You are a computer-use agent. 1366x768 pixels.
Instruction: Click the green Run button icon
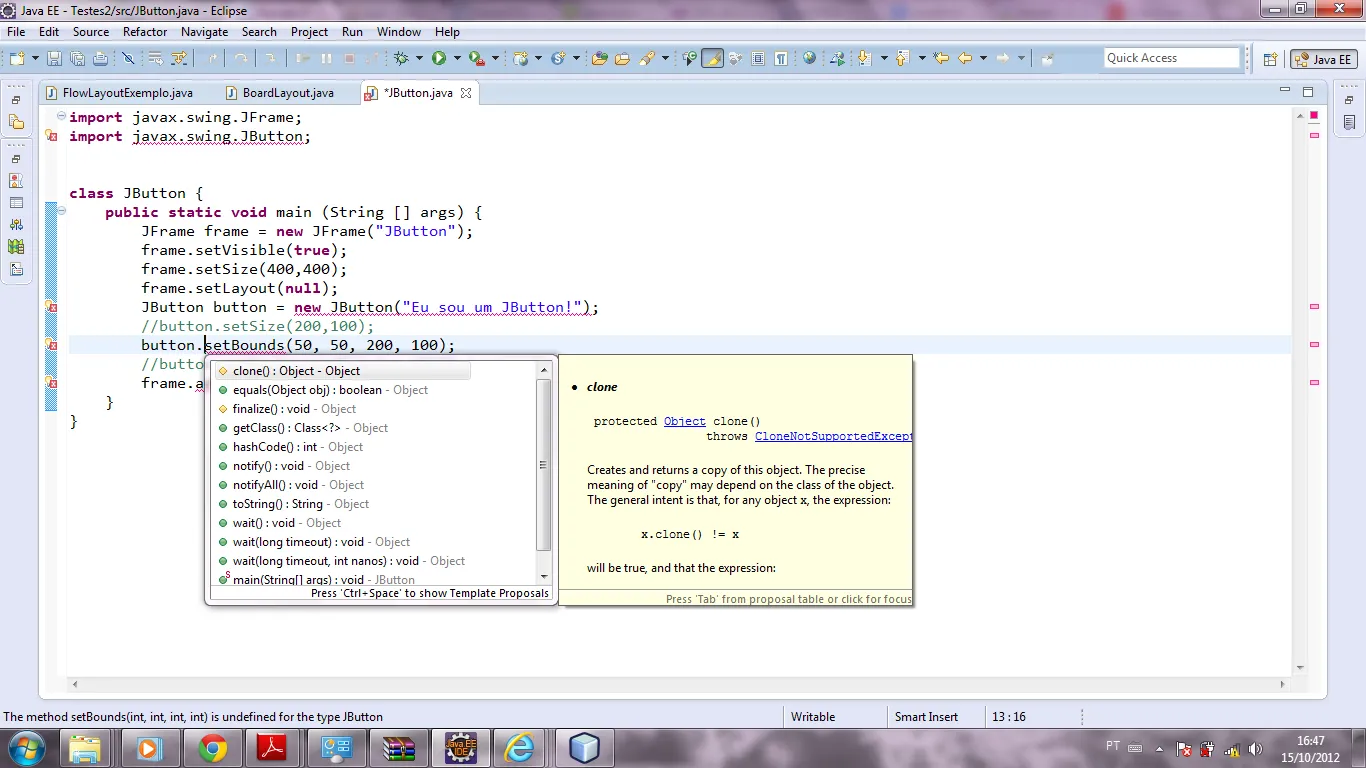(438, 59)
